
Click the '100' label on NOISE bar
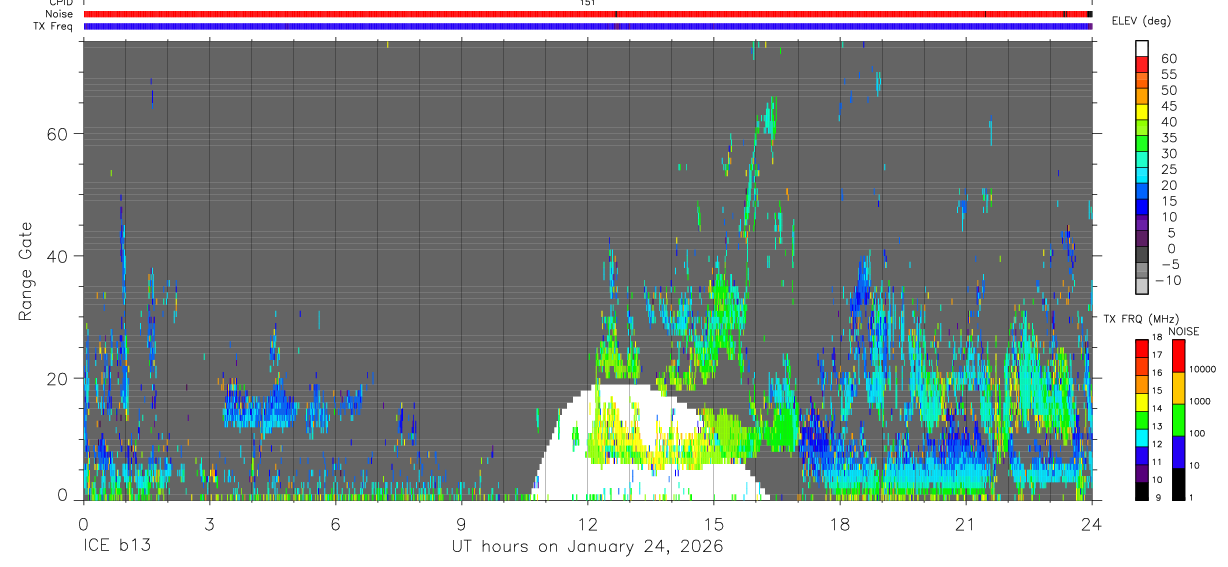click(1199, 433)
